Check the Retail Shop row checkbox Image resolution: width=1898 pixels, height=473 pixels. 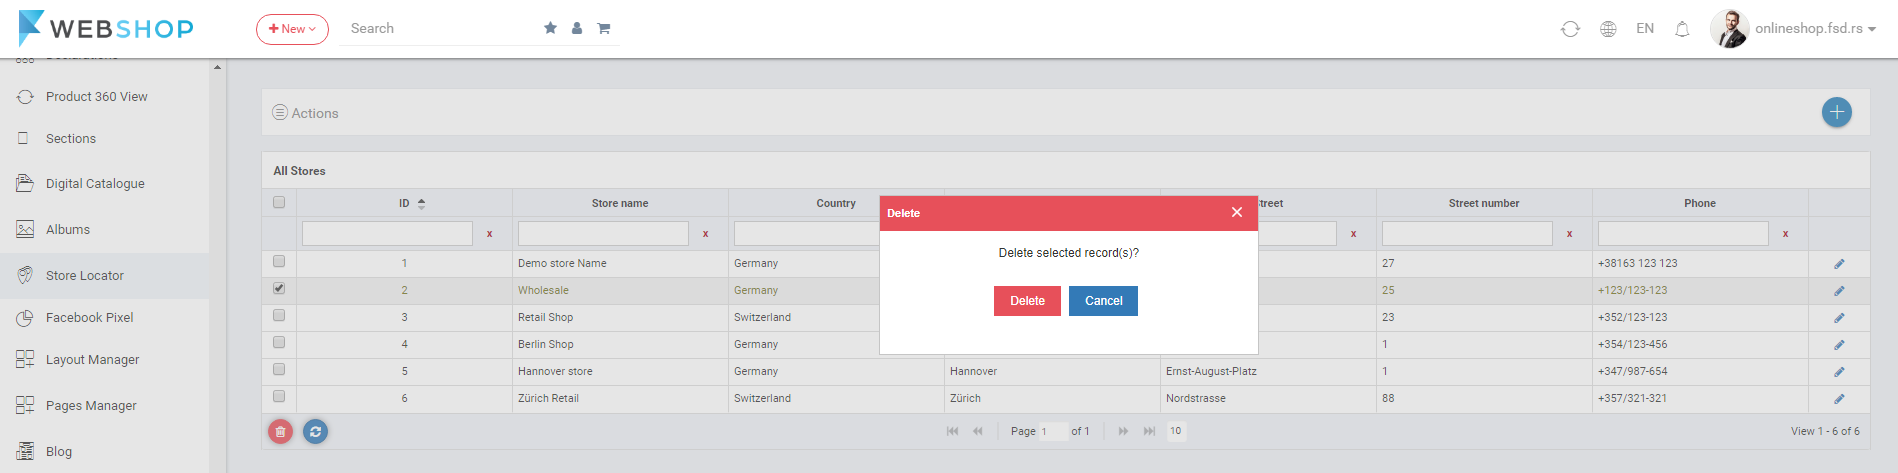click(279, 315)
